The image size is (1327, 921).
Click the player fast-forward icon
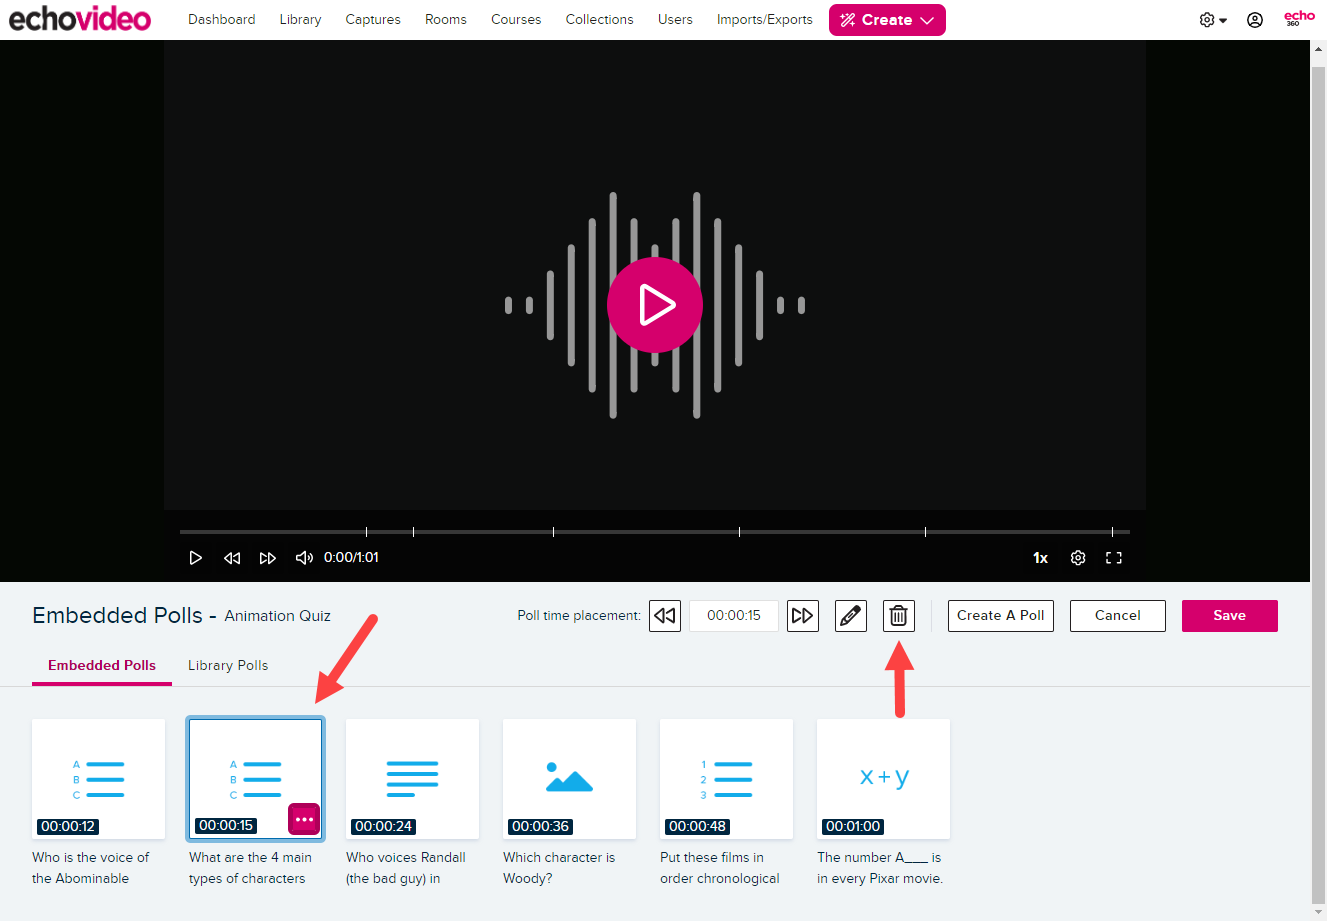click(x=267, y=558)
